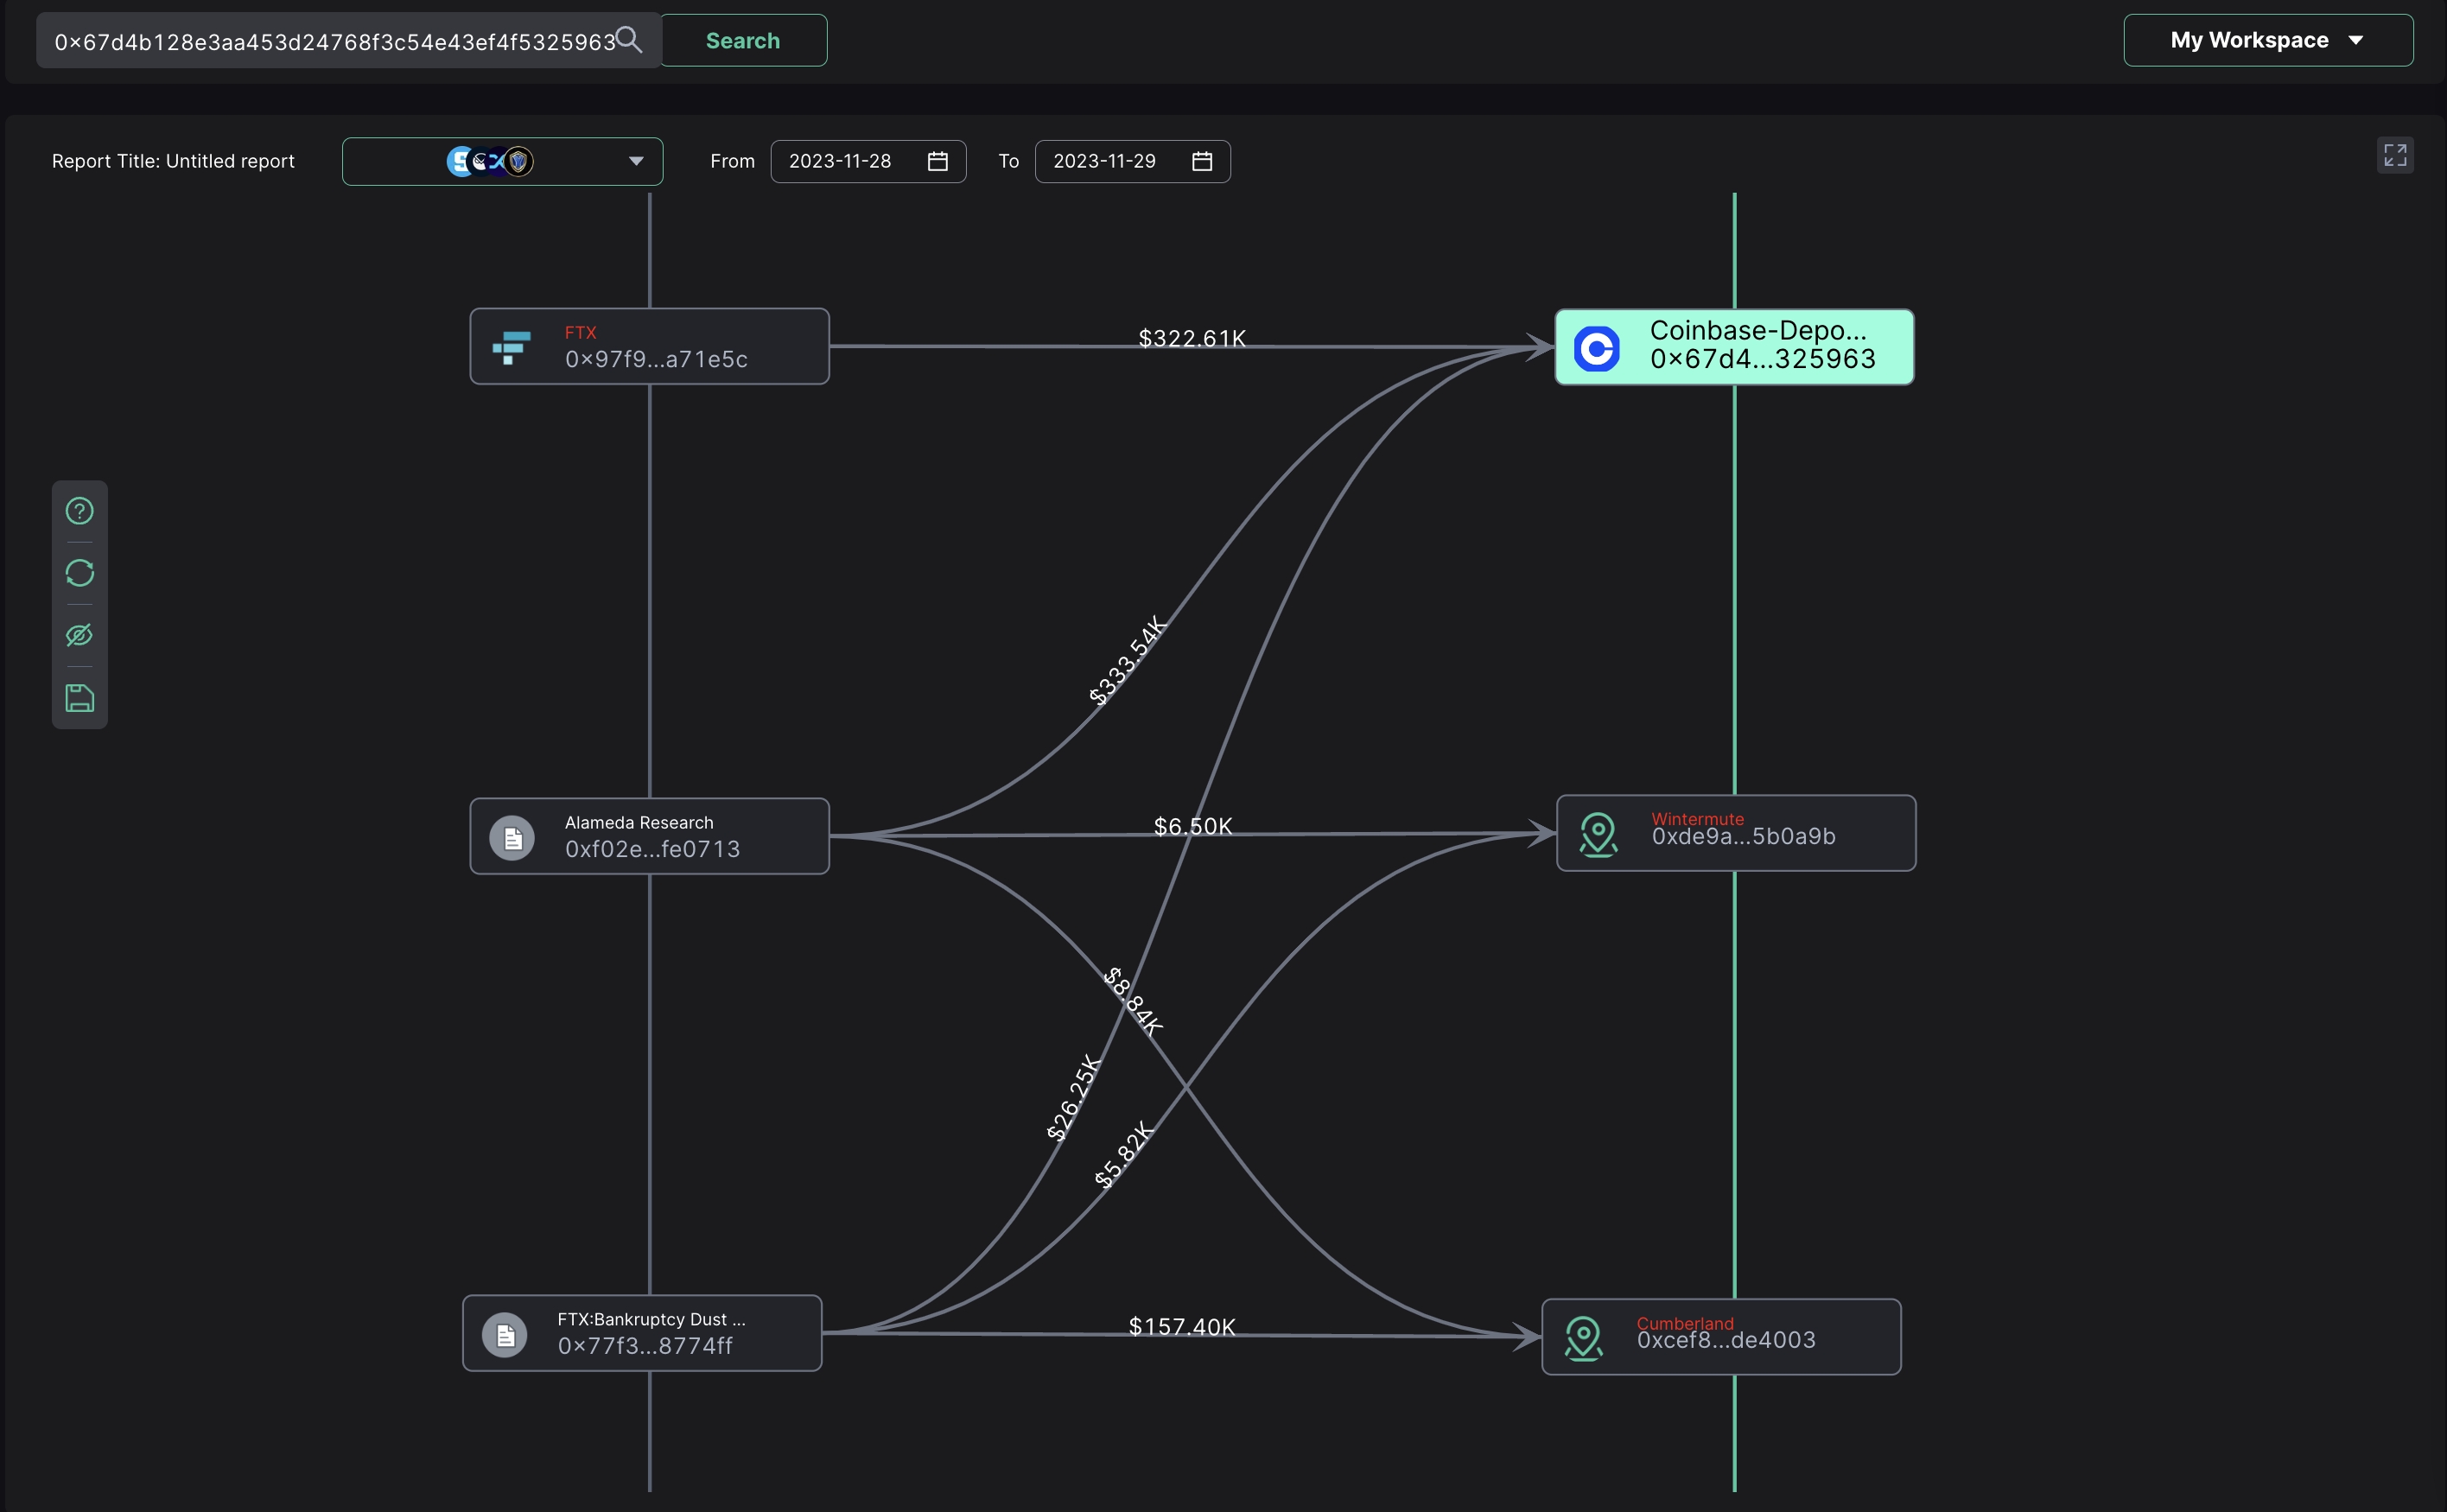Click the refresh graph icon
This screenshot has height=1512, width=2447.
pos(80,573)
